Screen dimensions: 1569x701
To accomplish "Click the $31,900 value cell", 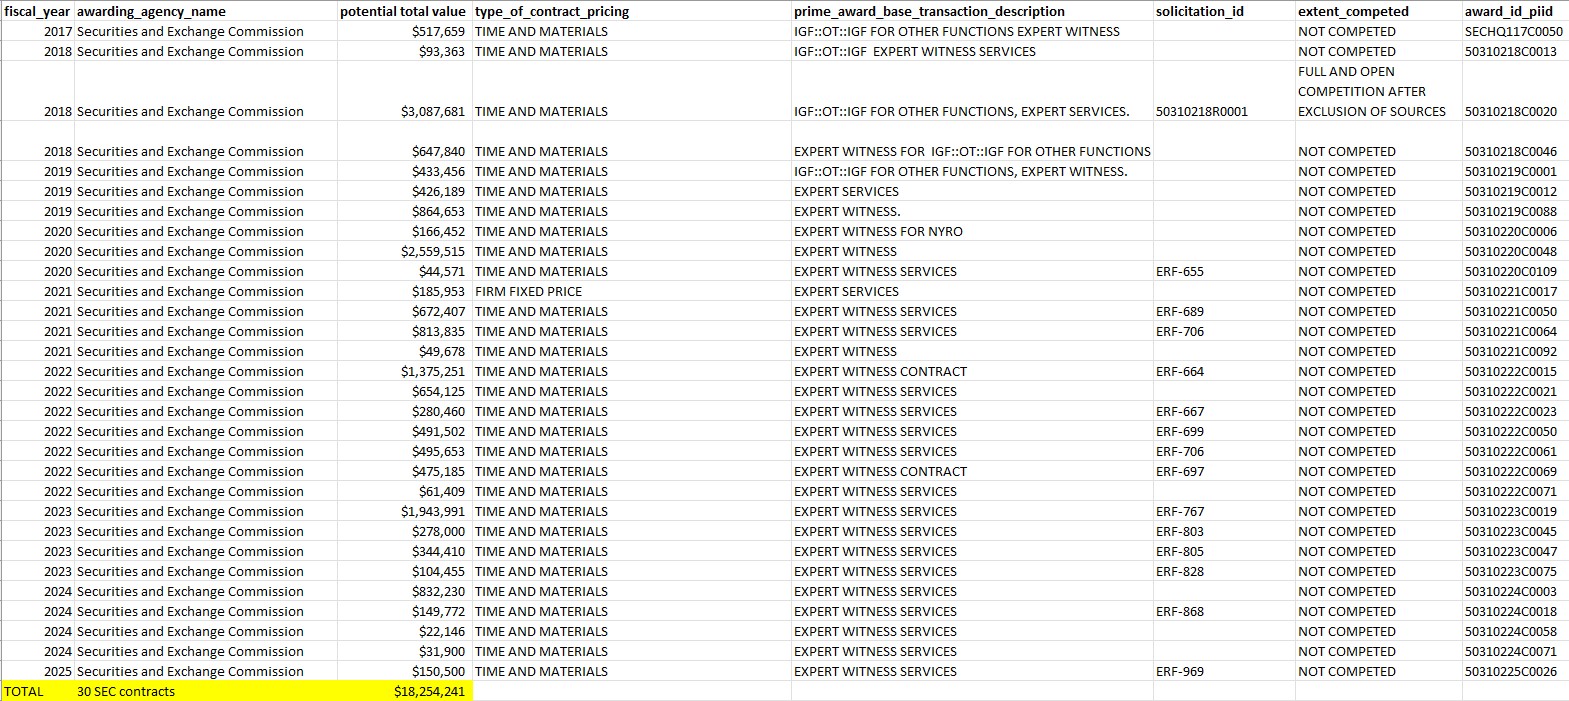I will coord(404,651).
